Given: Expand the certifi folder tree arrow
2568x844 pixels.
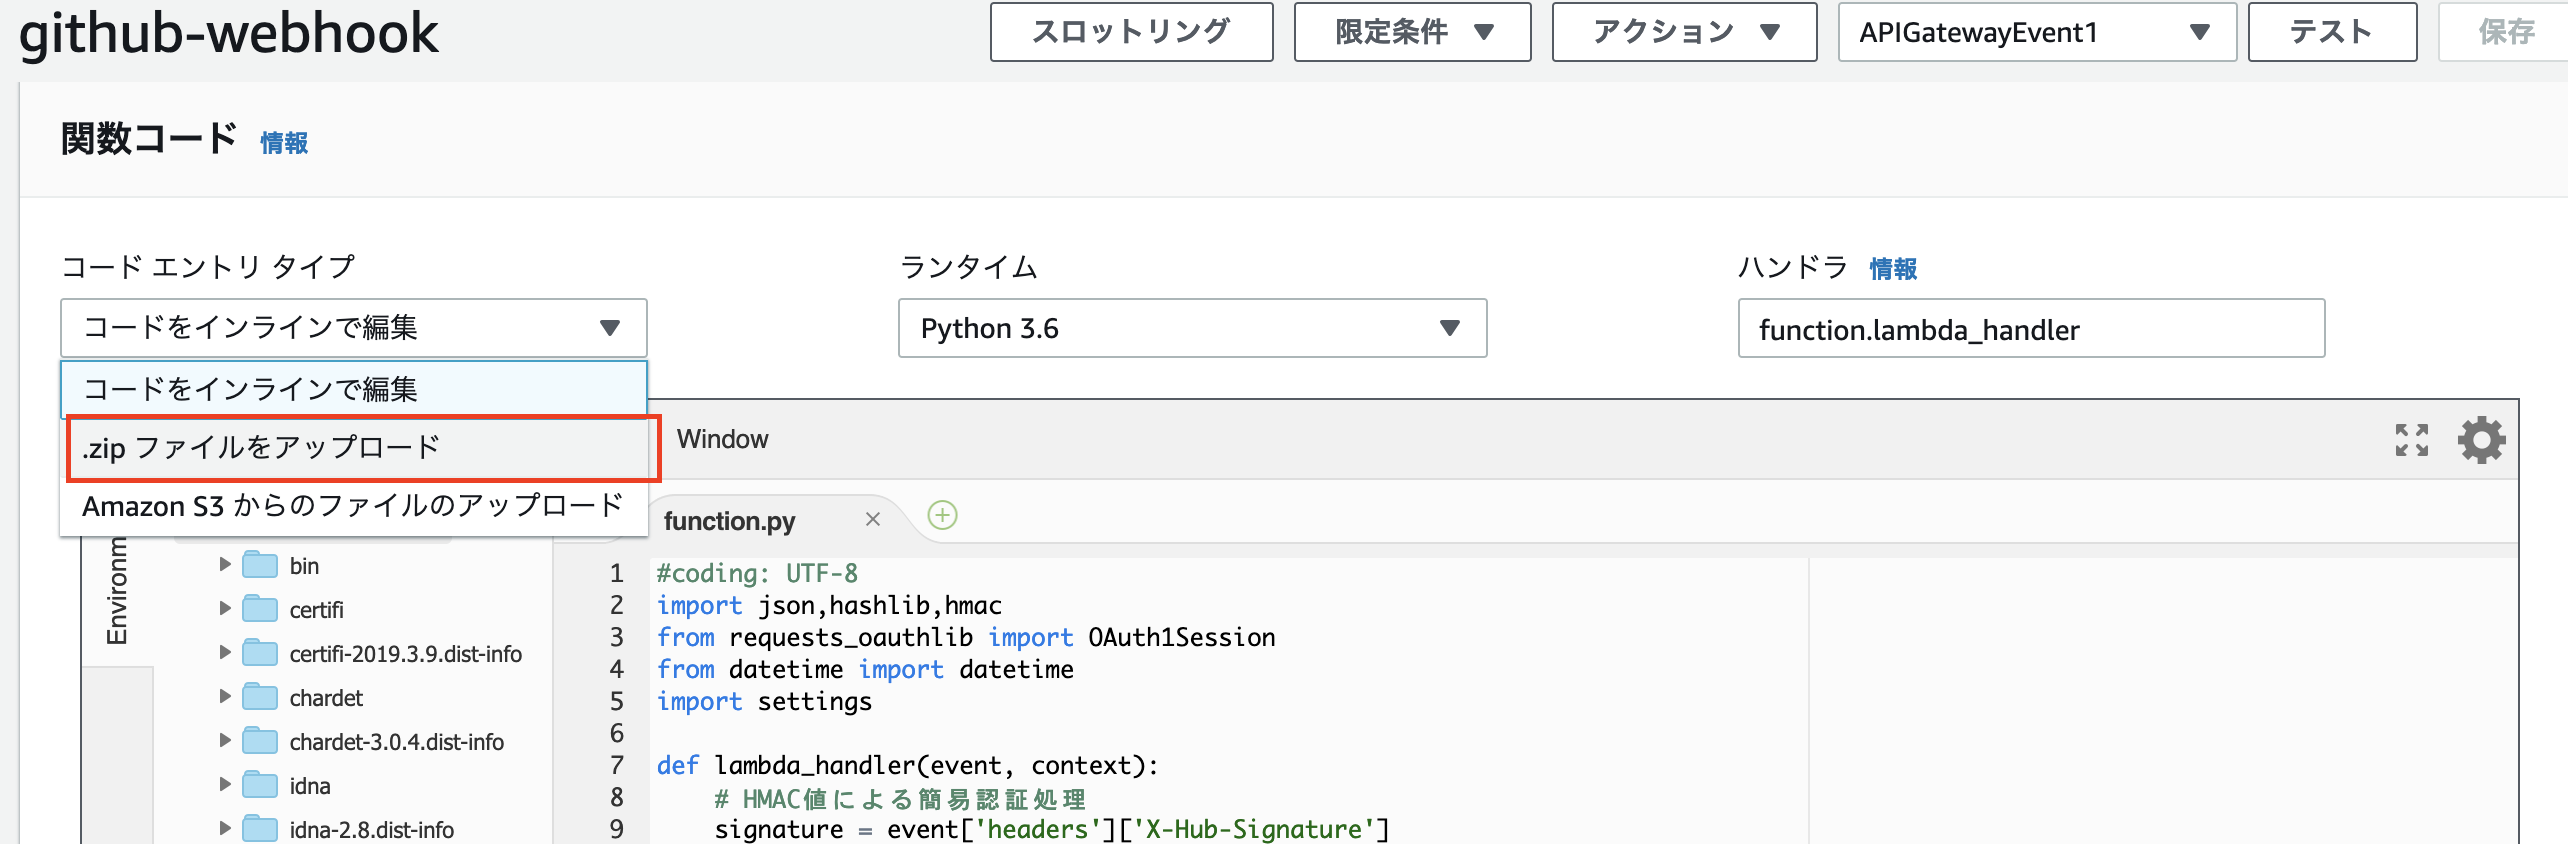Looking at the screenshot, I should pyautogui.click(x=225, y=608).
